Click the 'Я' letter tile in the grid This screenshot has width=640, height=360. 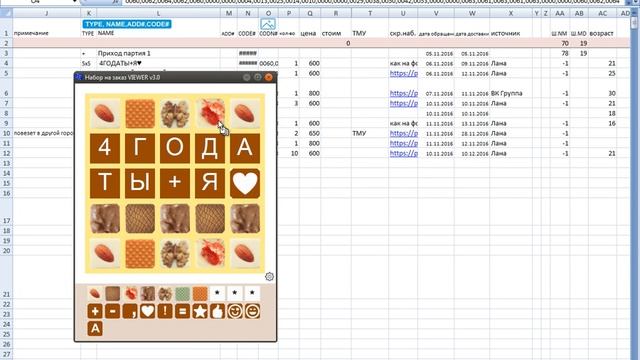coord(210,183)
